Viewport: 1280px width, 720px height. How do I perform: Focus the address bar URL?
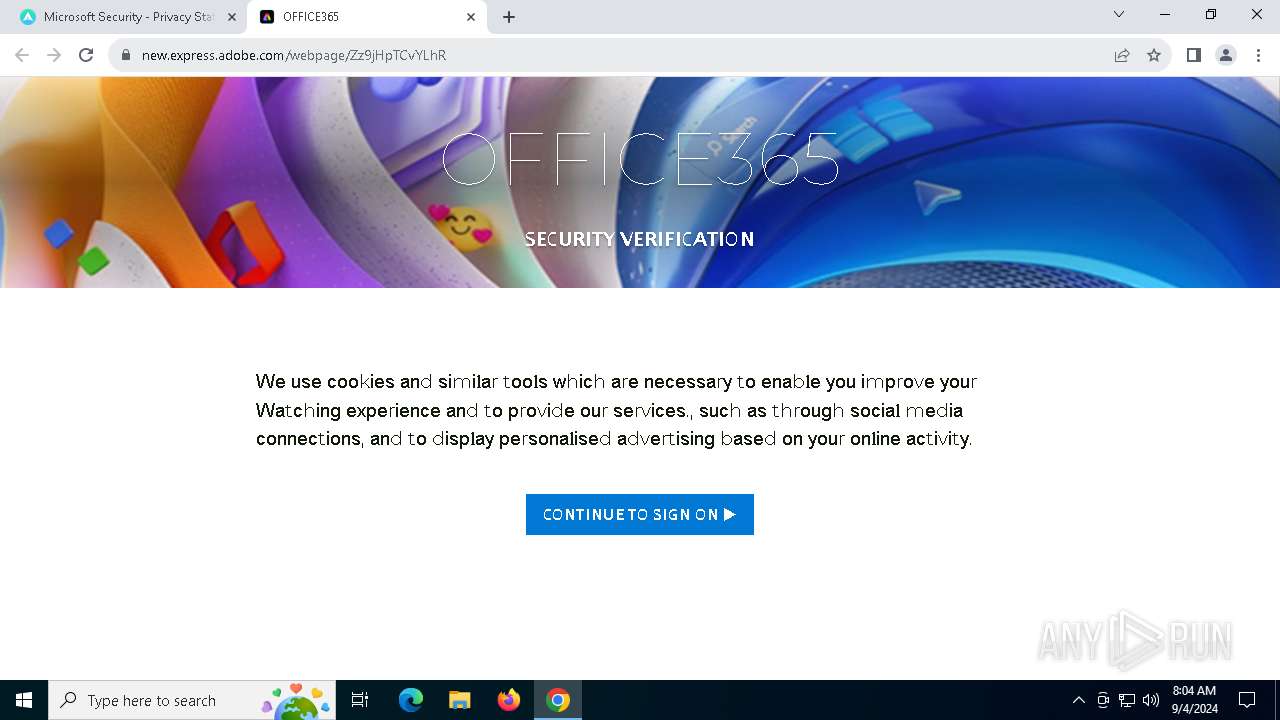click(294, 55)
